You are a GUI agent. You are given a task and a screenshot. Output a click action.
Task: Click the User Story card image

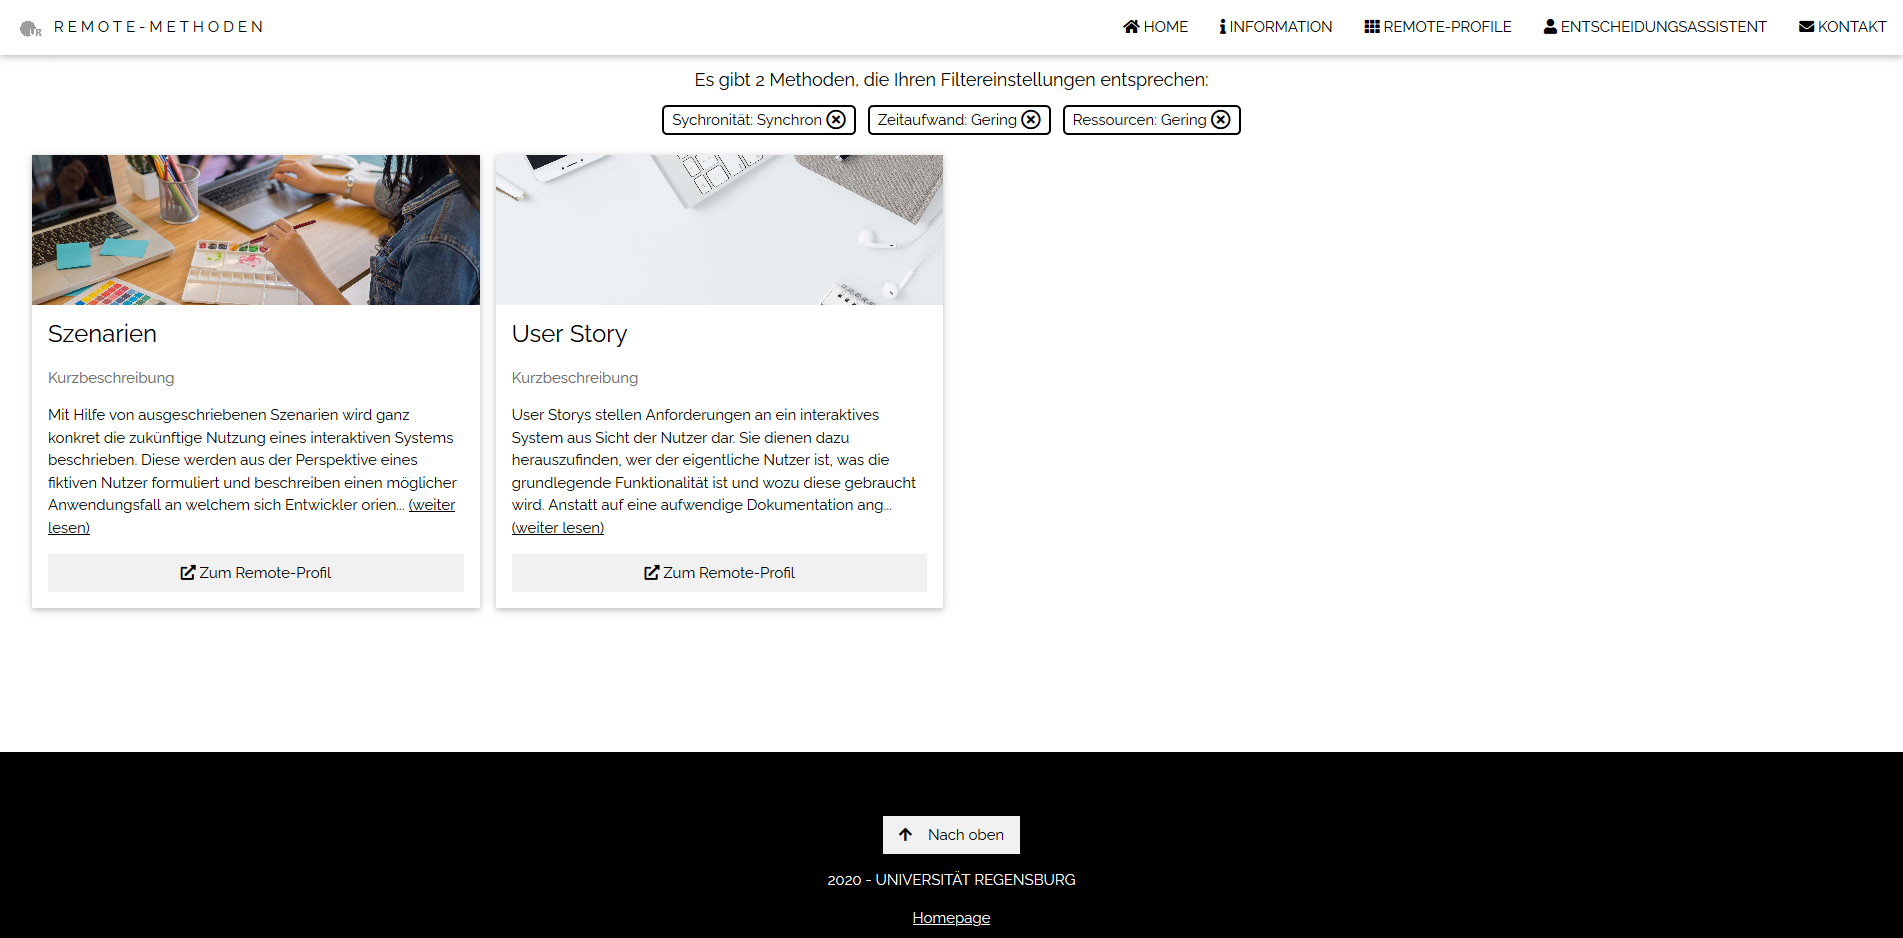click(x=719, y=230)
